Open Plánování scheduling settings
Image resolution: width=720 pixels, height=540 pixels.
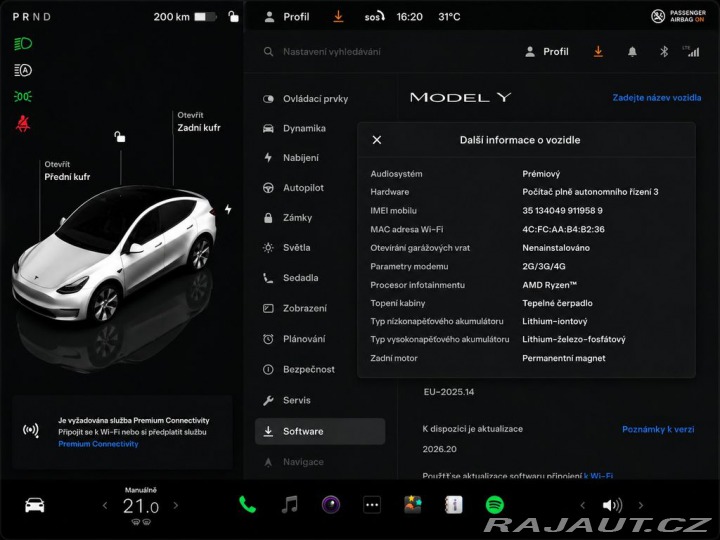coord(320,339)
